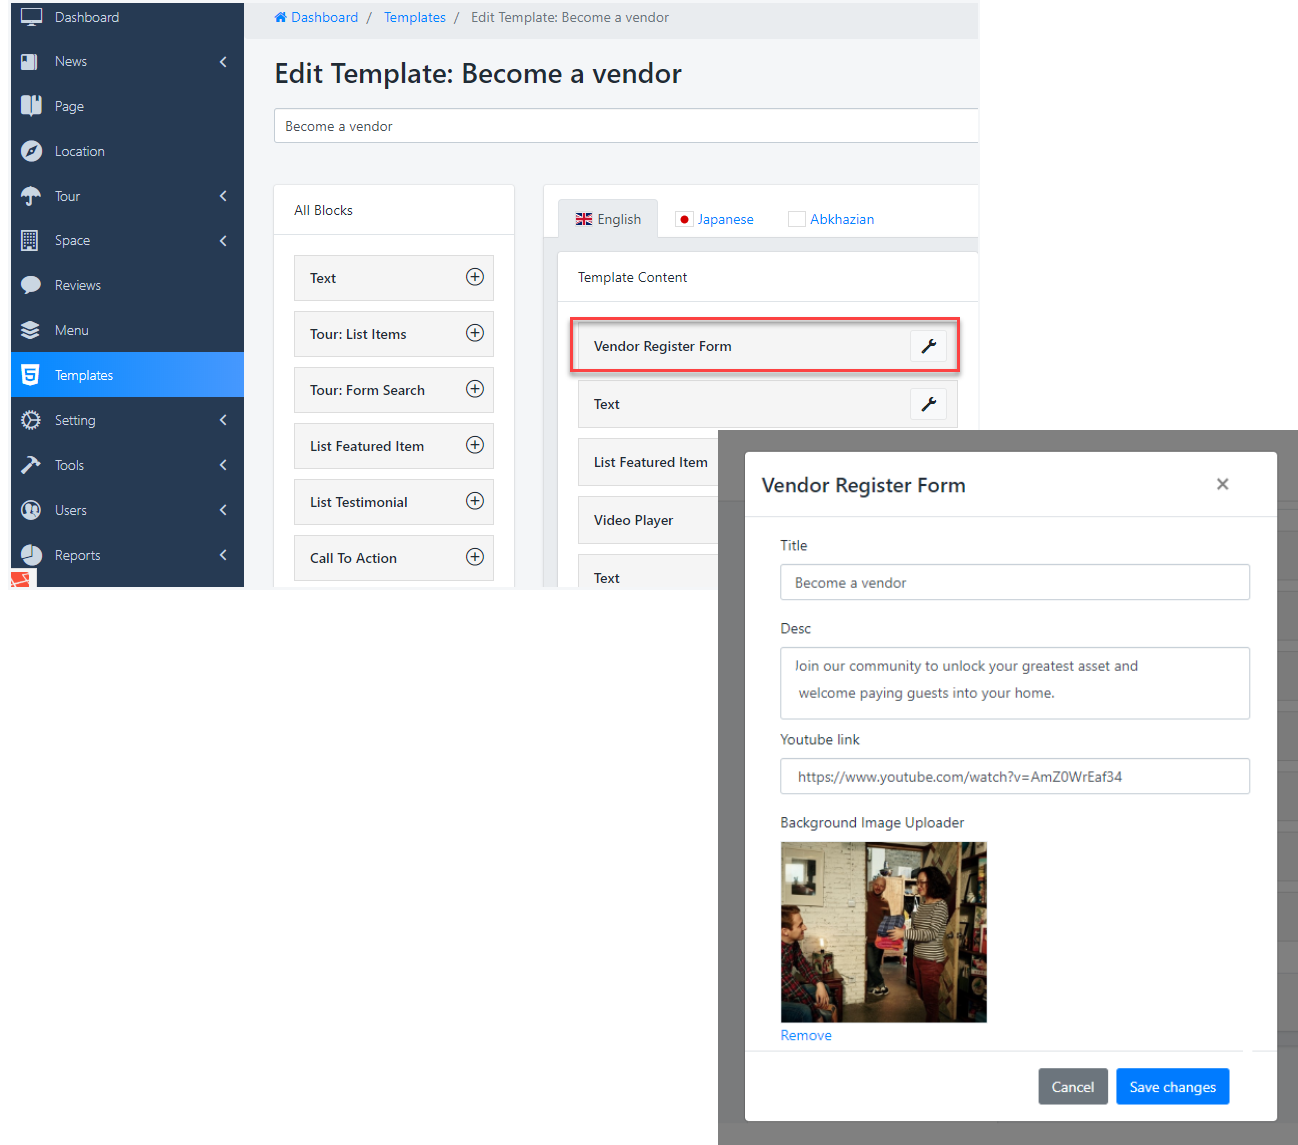Add the Call To Action block
Image resolution: width=1298 pixels, height=1145 pixels.
coord(475,557)
